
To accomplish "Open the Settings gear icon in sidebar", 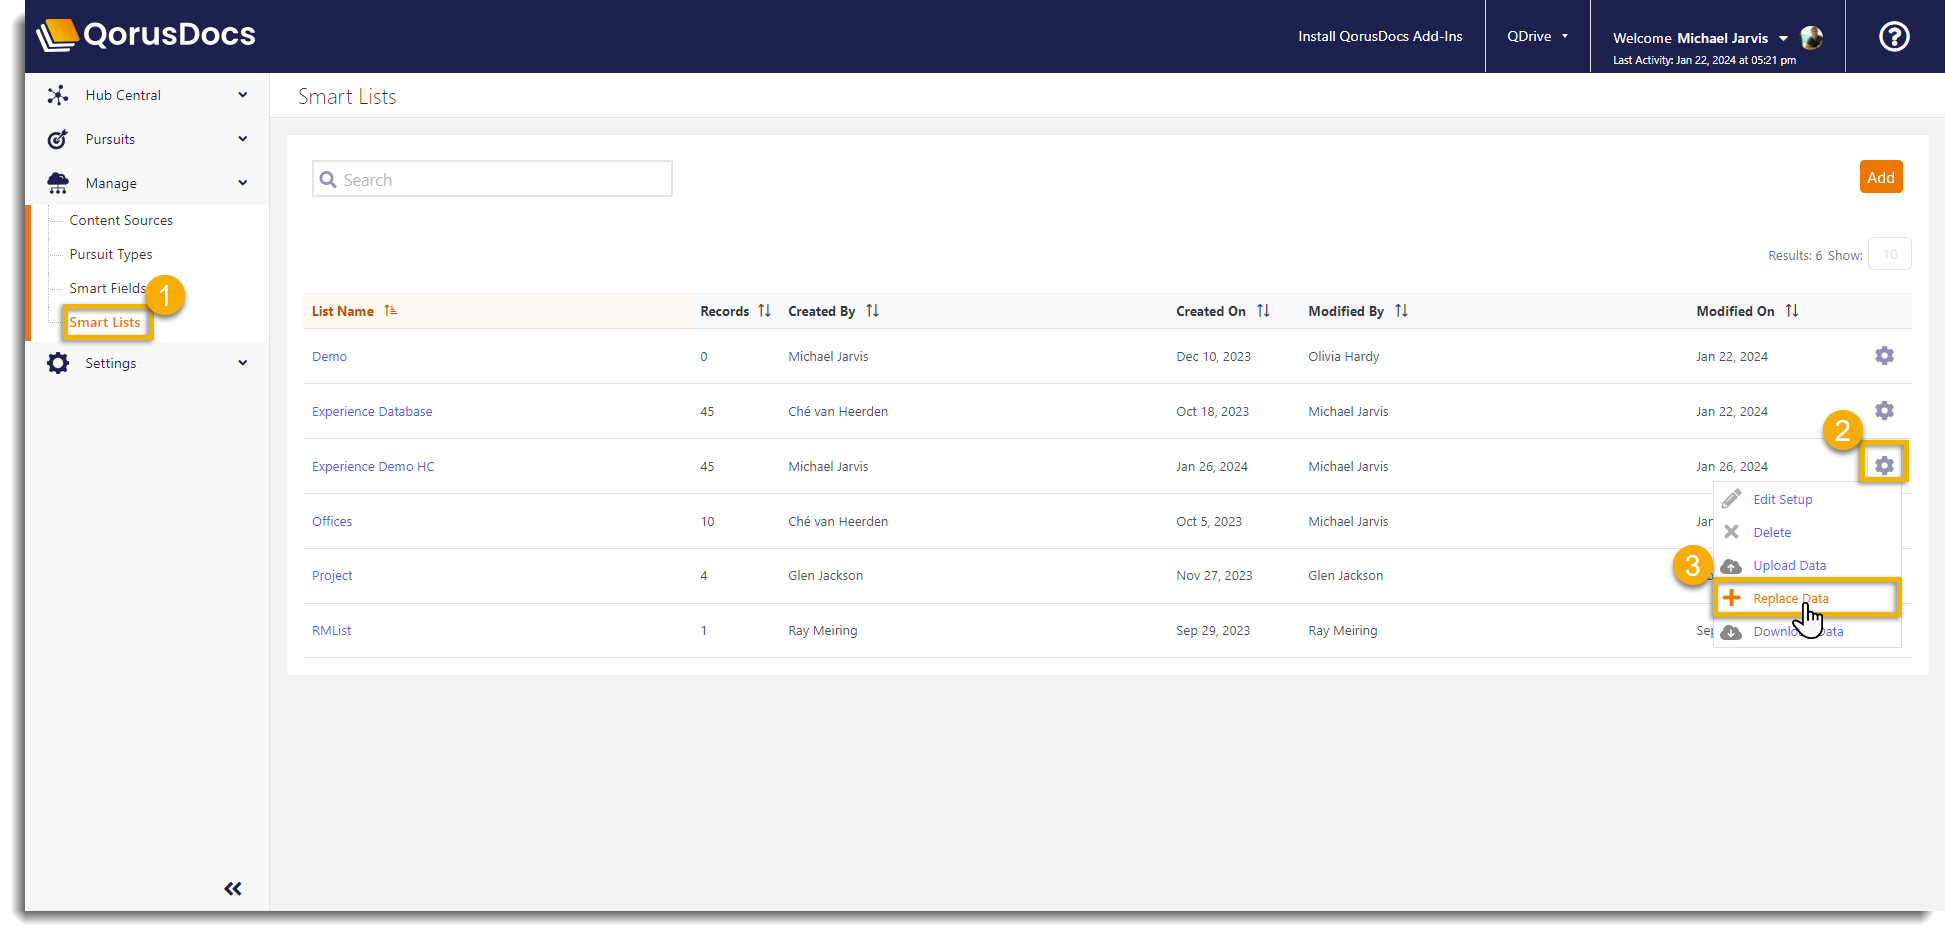I will [57, 363].
